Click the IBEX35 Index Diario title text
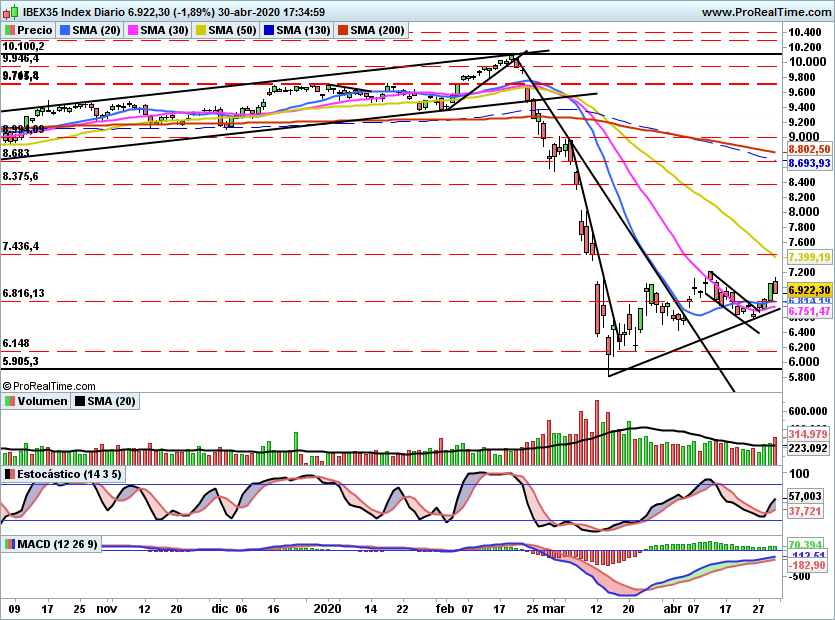This screenshot has height=620, width=835. click(72, 12)
